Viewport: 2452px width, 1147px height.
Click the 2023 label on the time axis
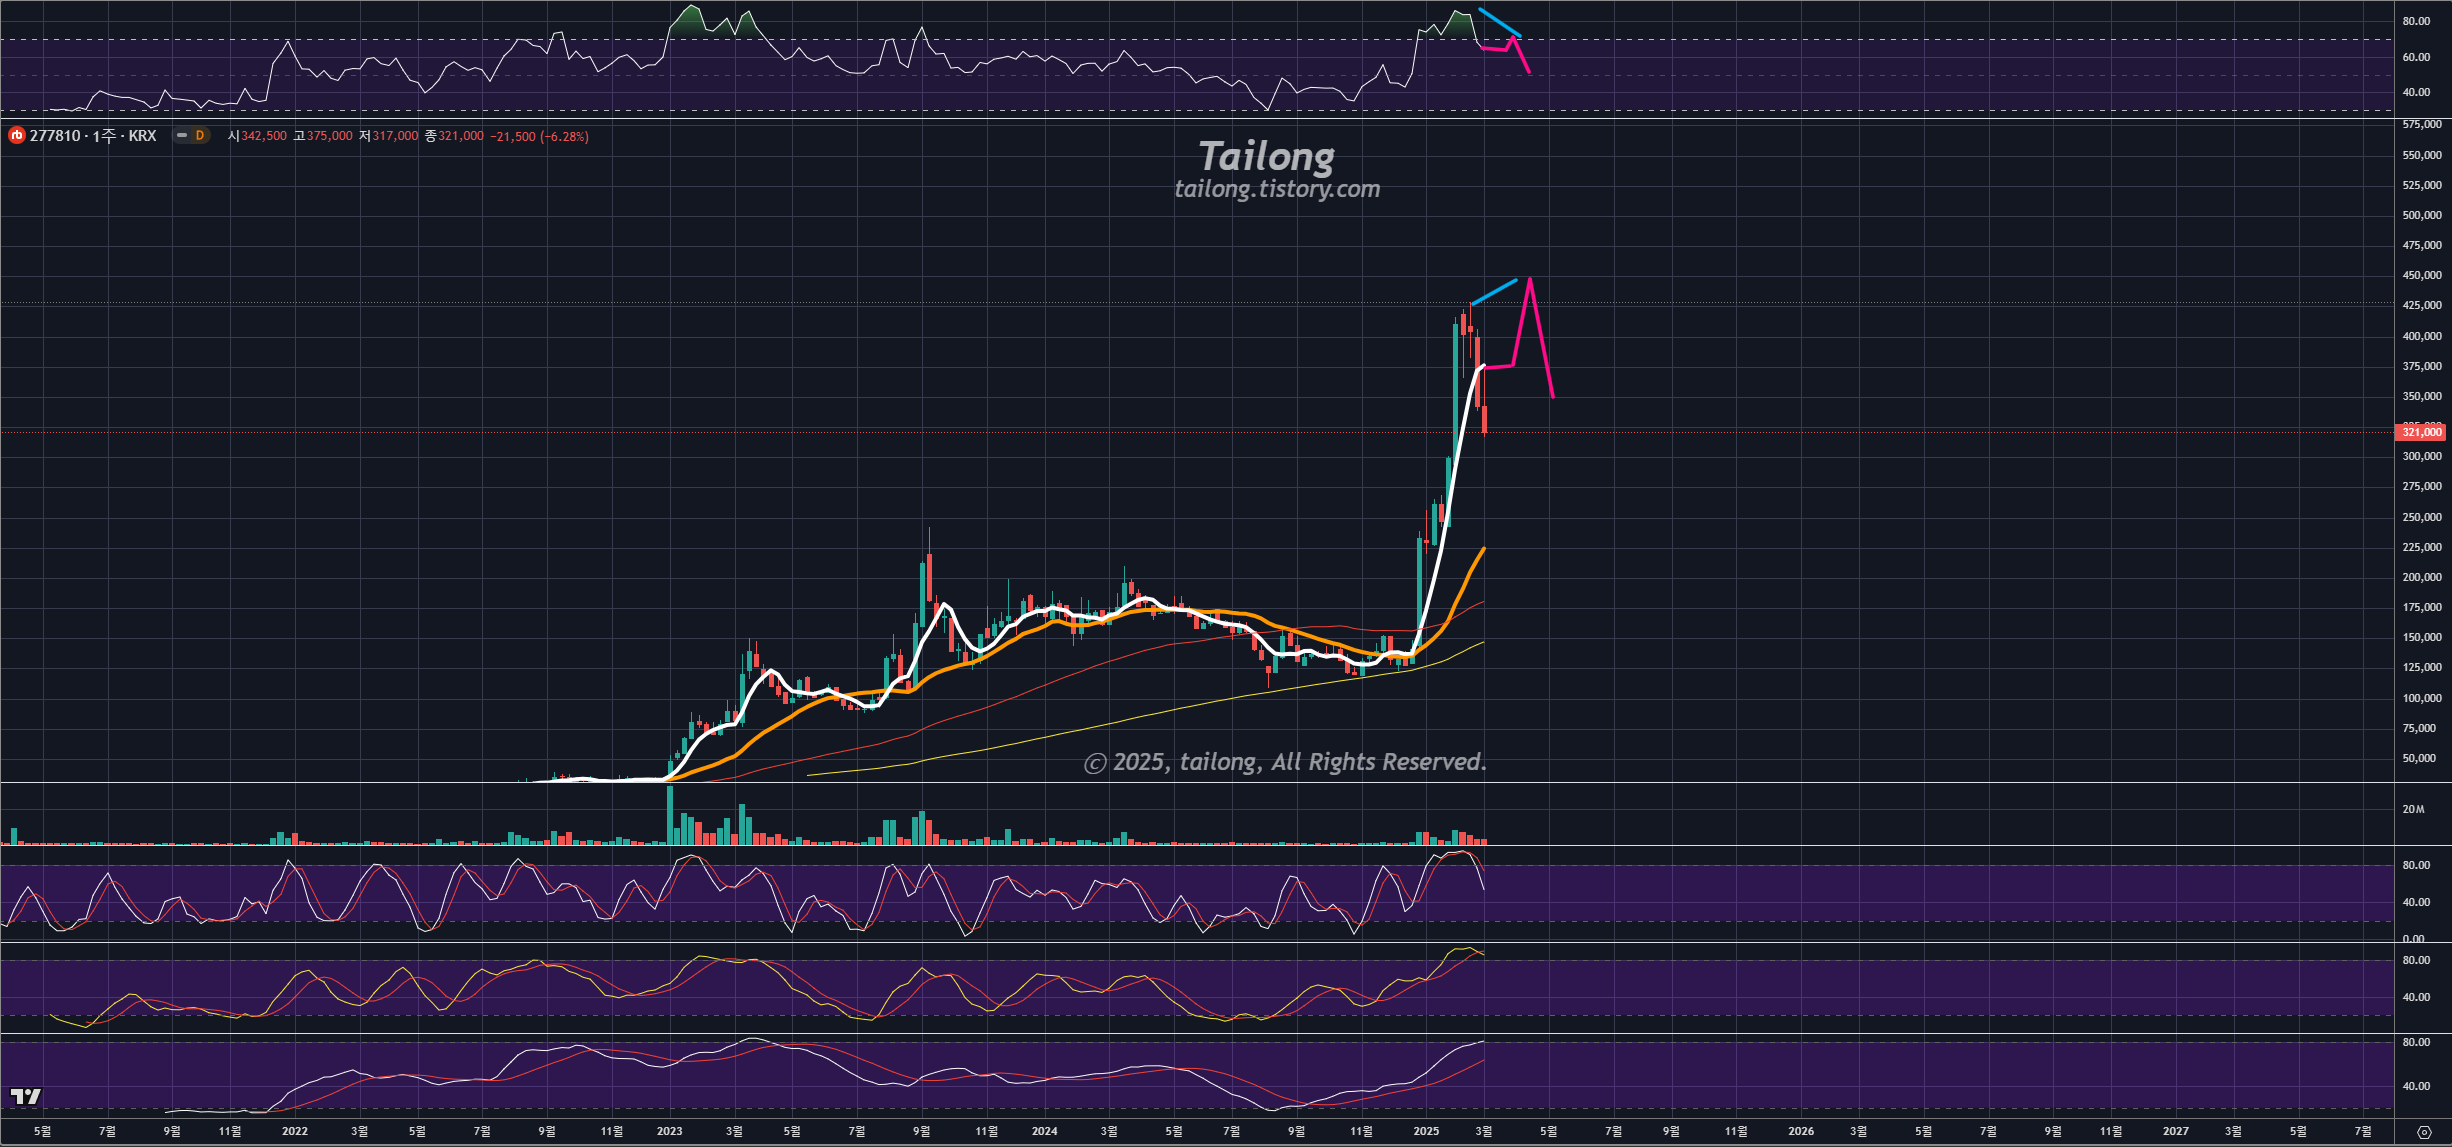click(x=669, y=1131)
